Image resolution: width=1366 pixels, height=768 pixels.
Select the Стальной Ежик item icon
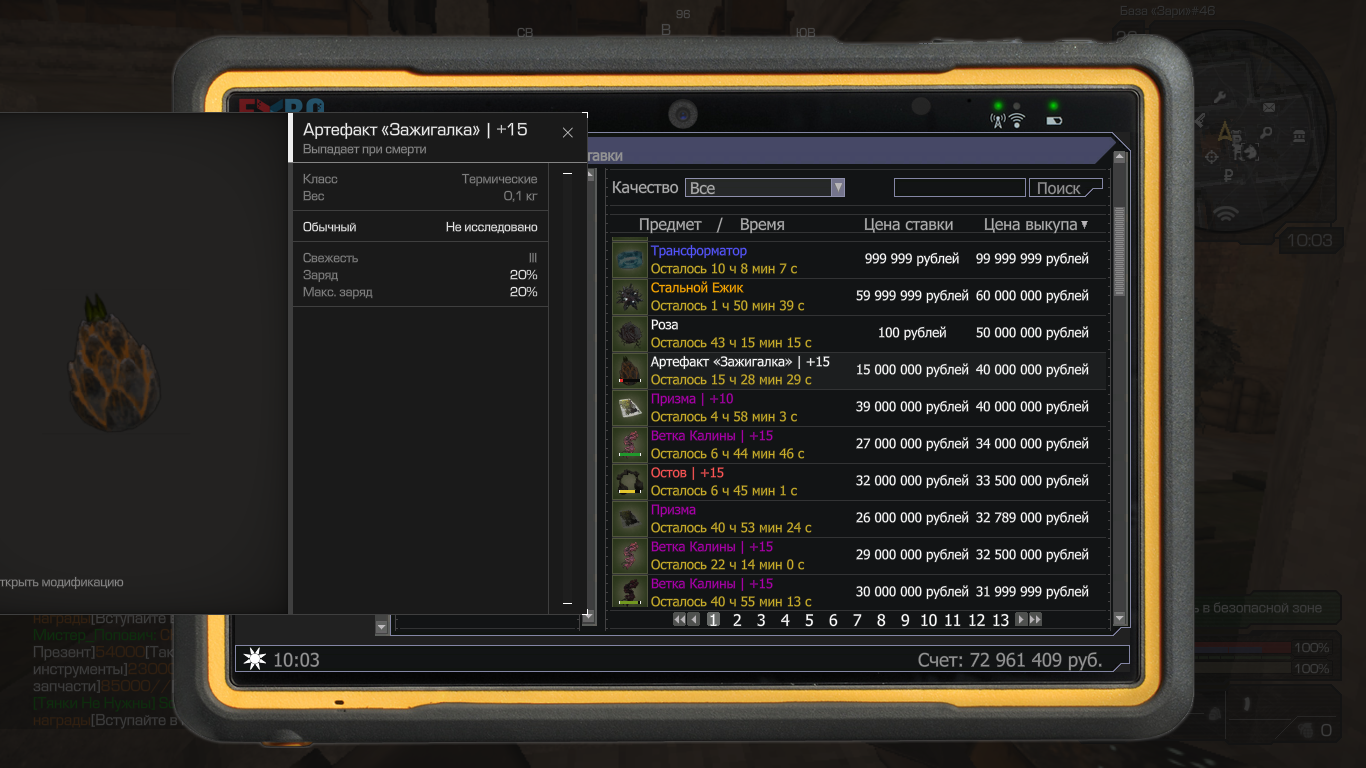pyautogui.click(x=630, y=296)
